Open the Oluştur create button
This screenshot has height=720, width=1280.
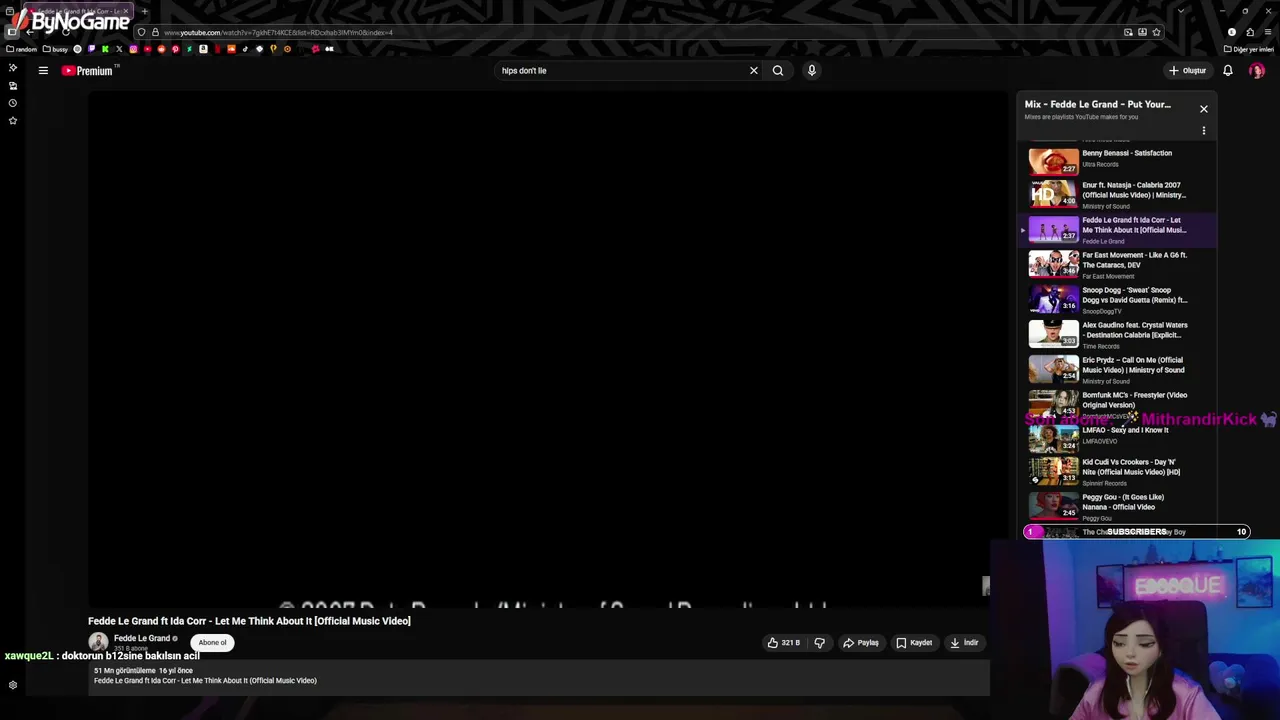[1187, 70]
